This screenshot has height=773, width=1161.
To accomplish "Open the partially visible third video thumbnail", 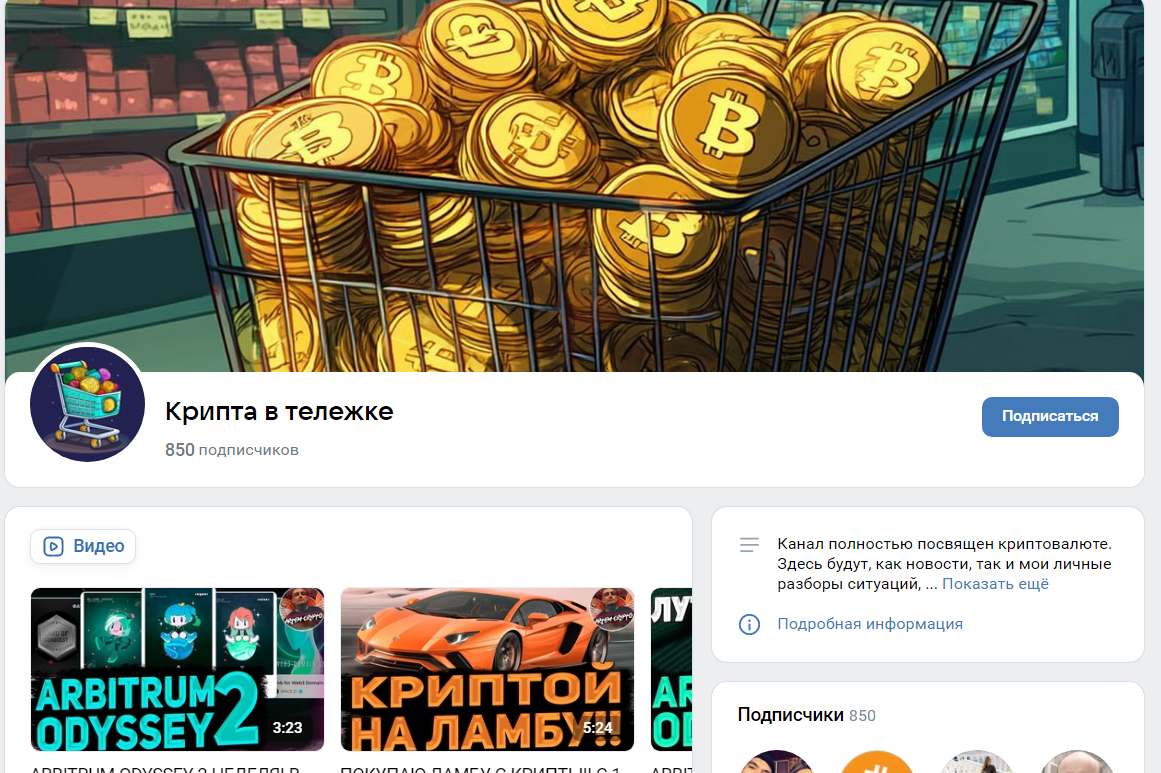I will point(672,669).
